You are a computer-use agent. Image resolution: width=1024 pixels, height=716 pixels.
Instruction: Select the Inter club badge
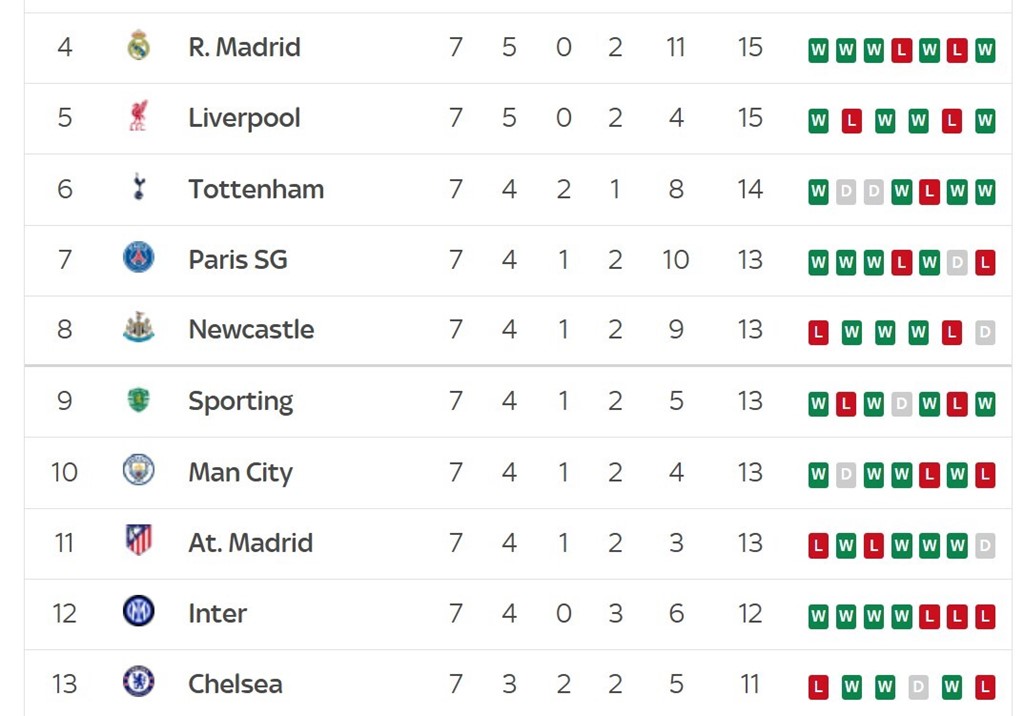(138, 611)
